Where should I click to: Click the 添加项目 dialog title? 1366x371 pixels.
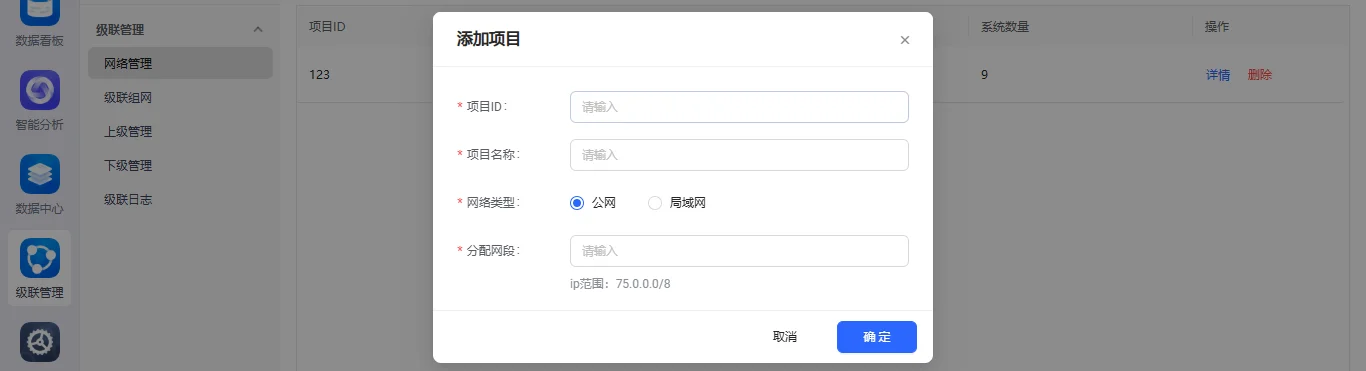[x=489, y=40]
